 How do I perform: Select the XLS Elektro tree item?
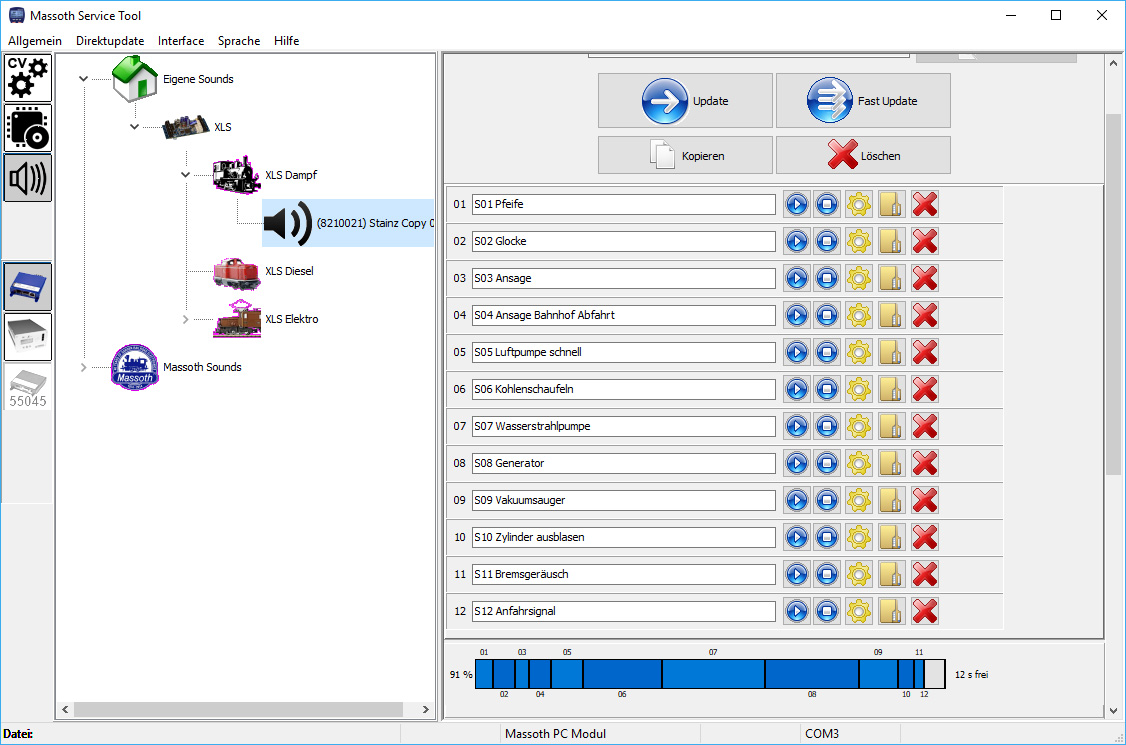292,319
